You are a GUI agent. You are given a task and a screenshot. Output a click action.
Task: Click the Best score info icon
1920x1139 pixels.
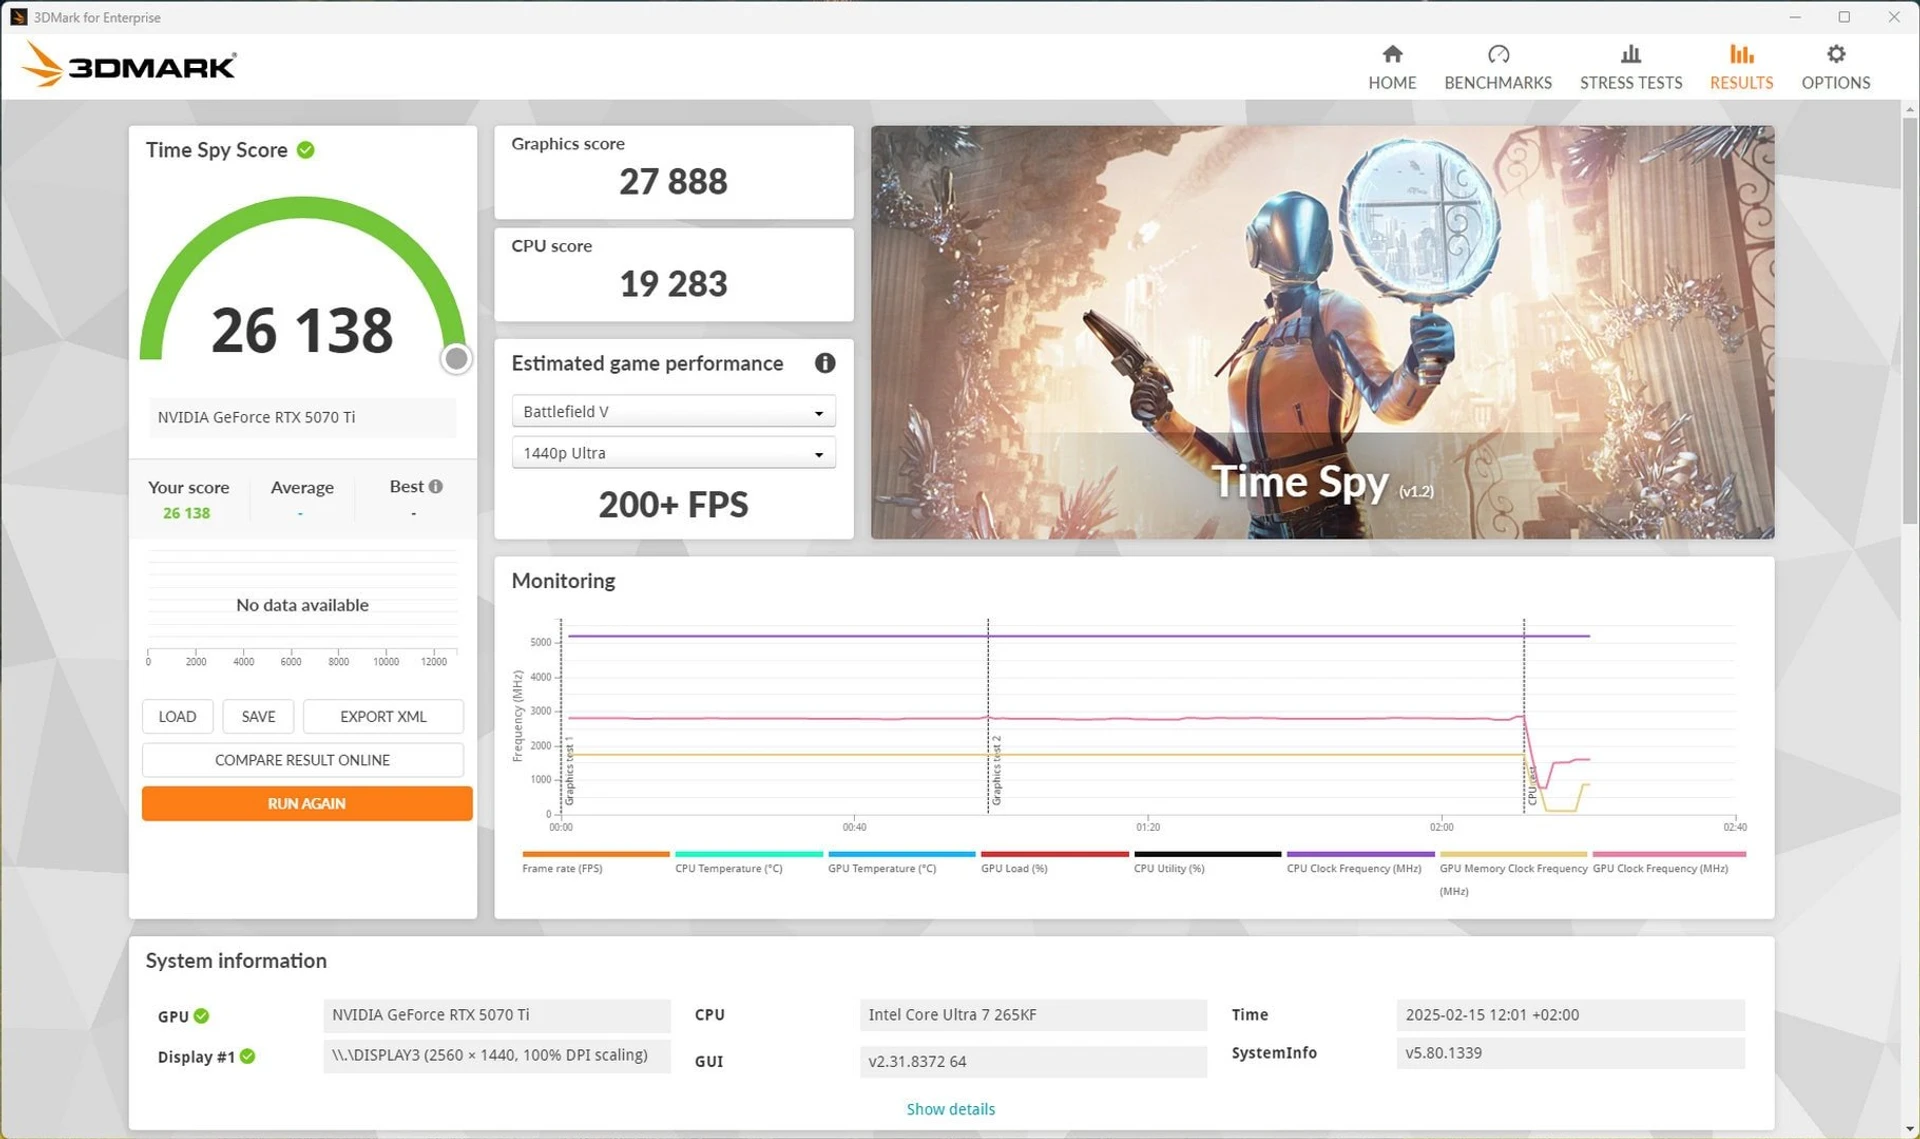[x=436, y=486]
